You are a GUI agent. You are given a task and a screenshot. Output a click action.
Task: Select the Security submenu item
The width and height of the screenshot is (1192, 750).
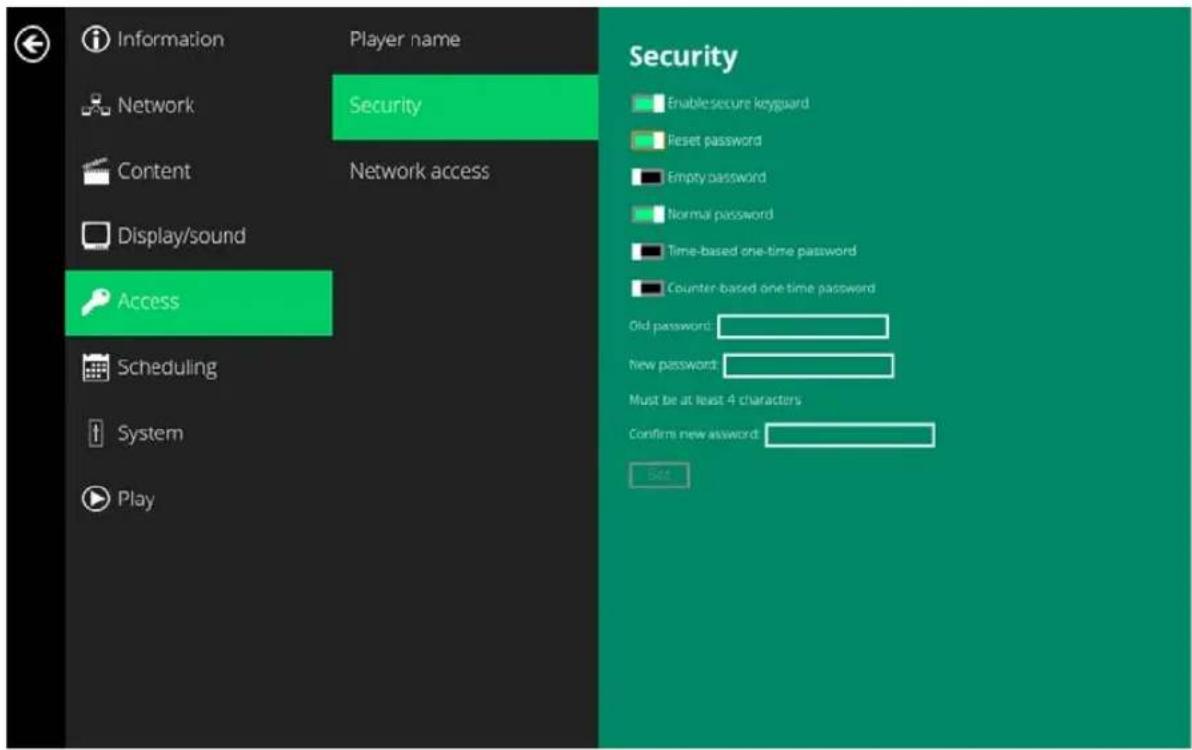click(465, 106)
